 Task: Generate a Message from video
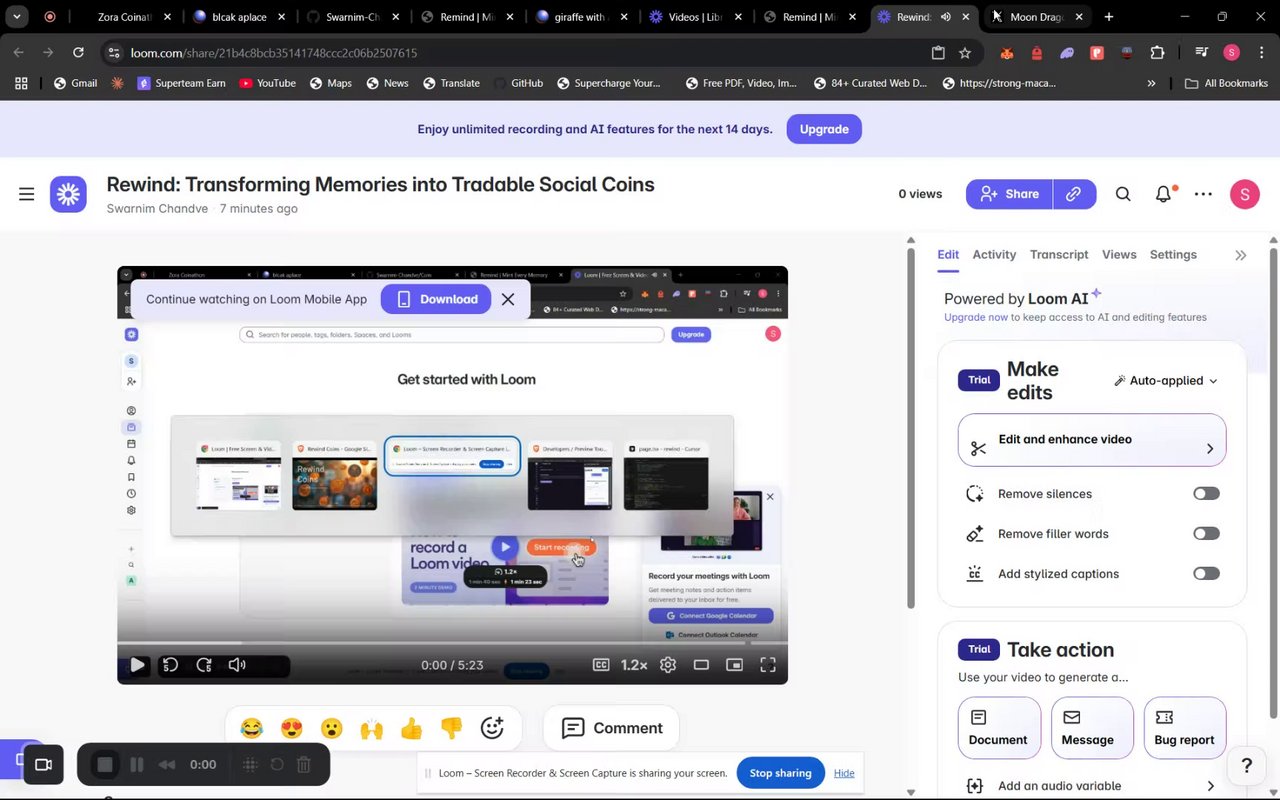click(1091, 728)
